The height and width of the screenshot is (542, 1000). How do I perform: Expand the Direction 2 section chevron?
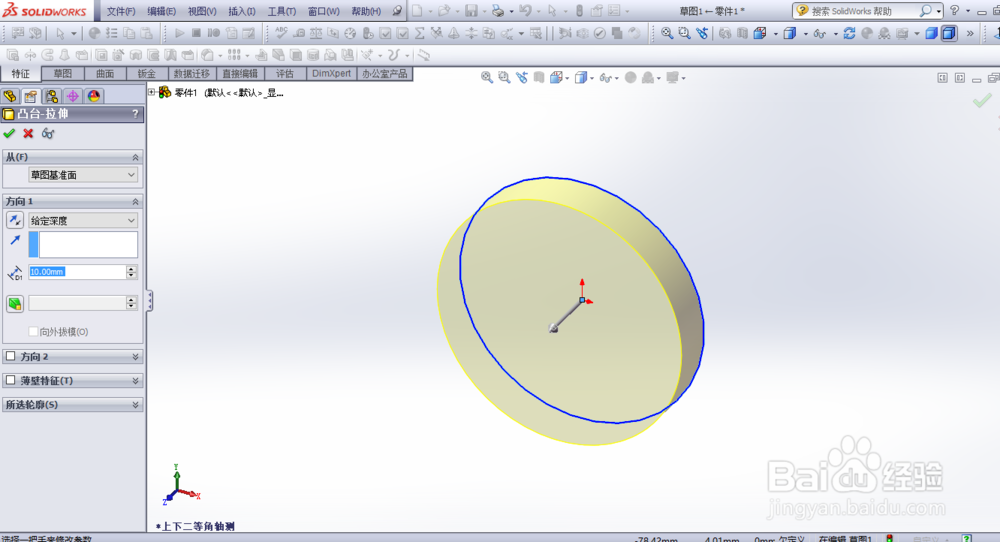135,356
